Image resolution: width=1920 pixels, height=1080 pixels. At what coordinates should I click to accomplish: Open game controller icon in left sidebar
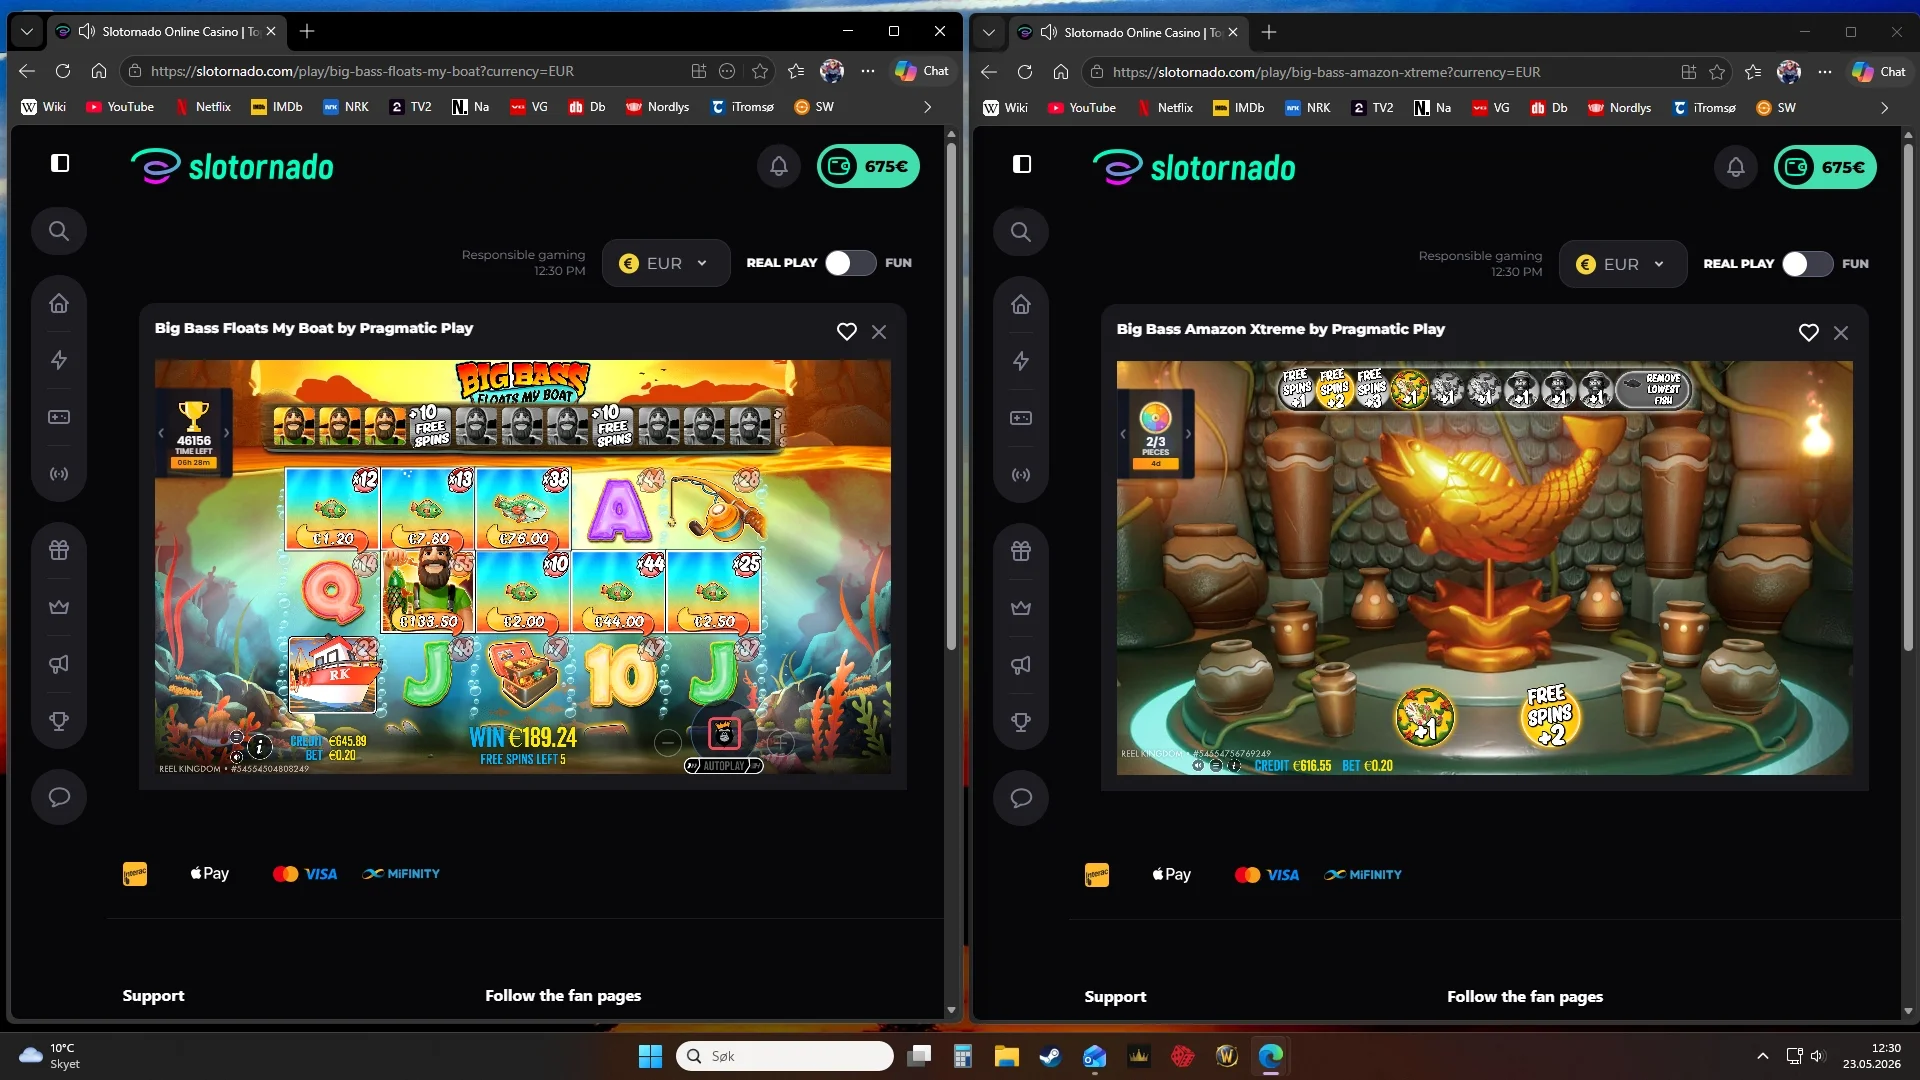59,417
